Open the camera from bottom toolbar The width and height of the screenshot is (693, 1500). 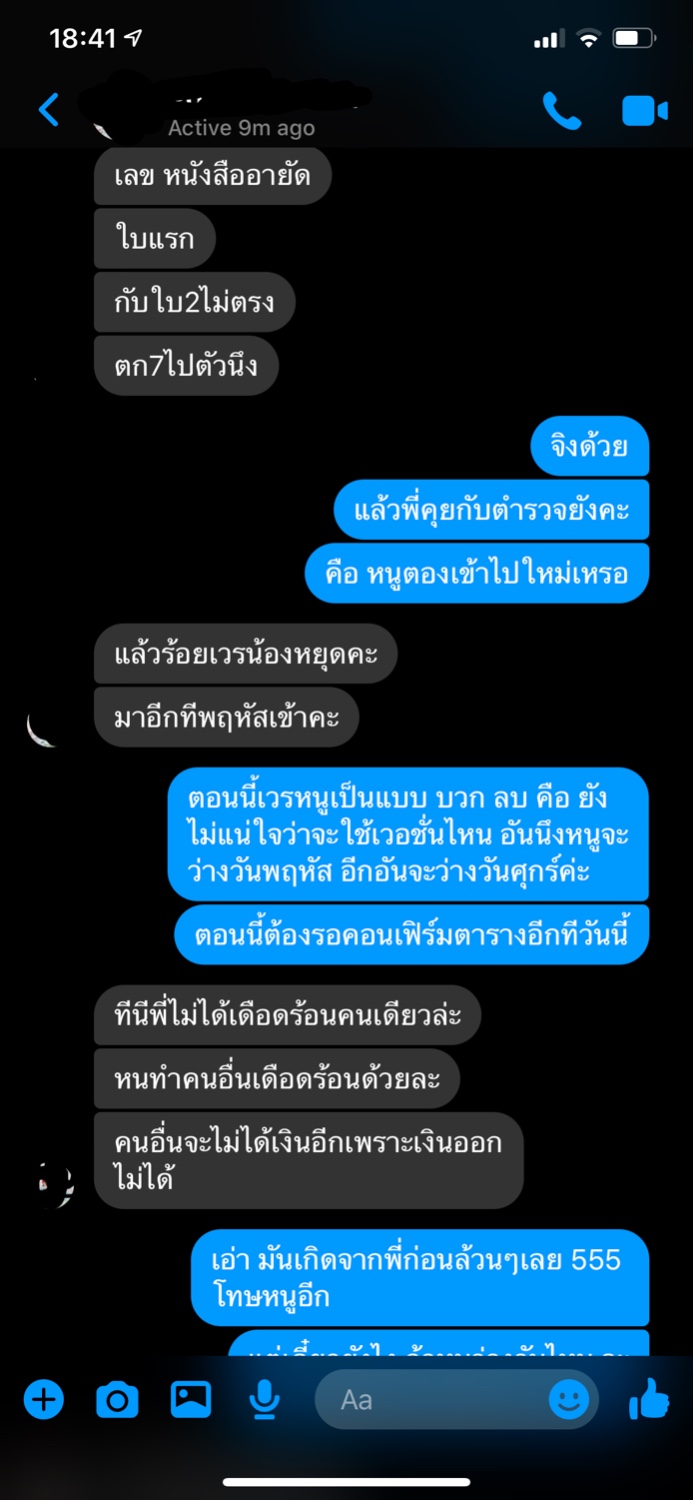(x=117, y=1400)
